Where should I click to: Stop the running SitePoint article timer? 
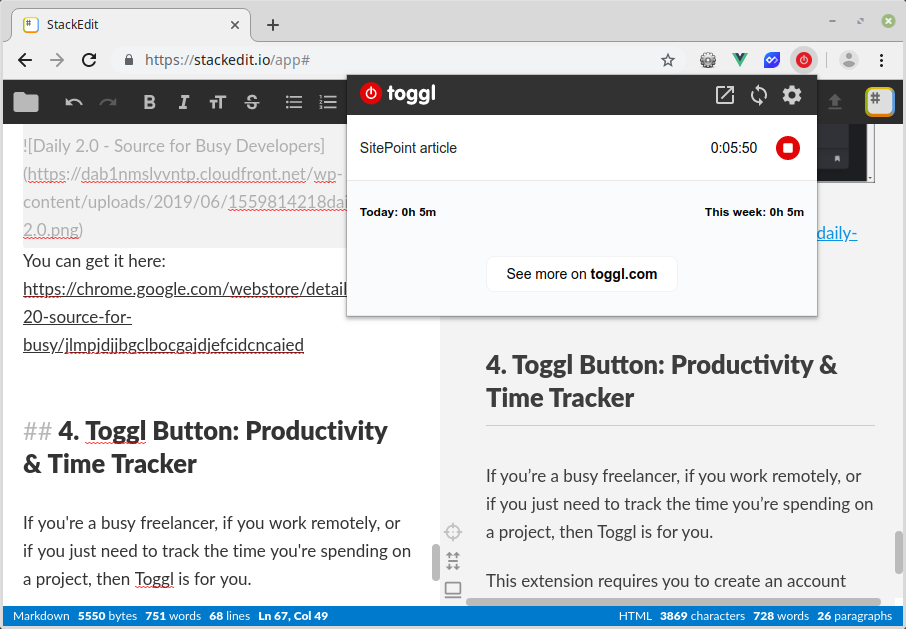[x=787, y=148]
